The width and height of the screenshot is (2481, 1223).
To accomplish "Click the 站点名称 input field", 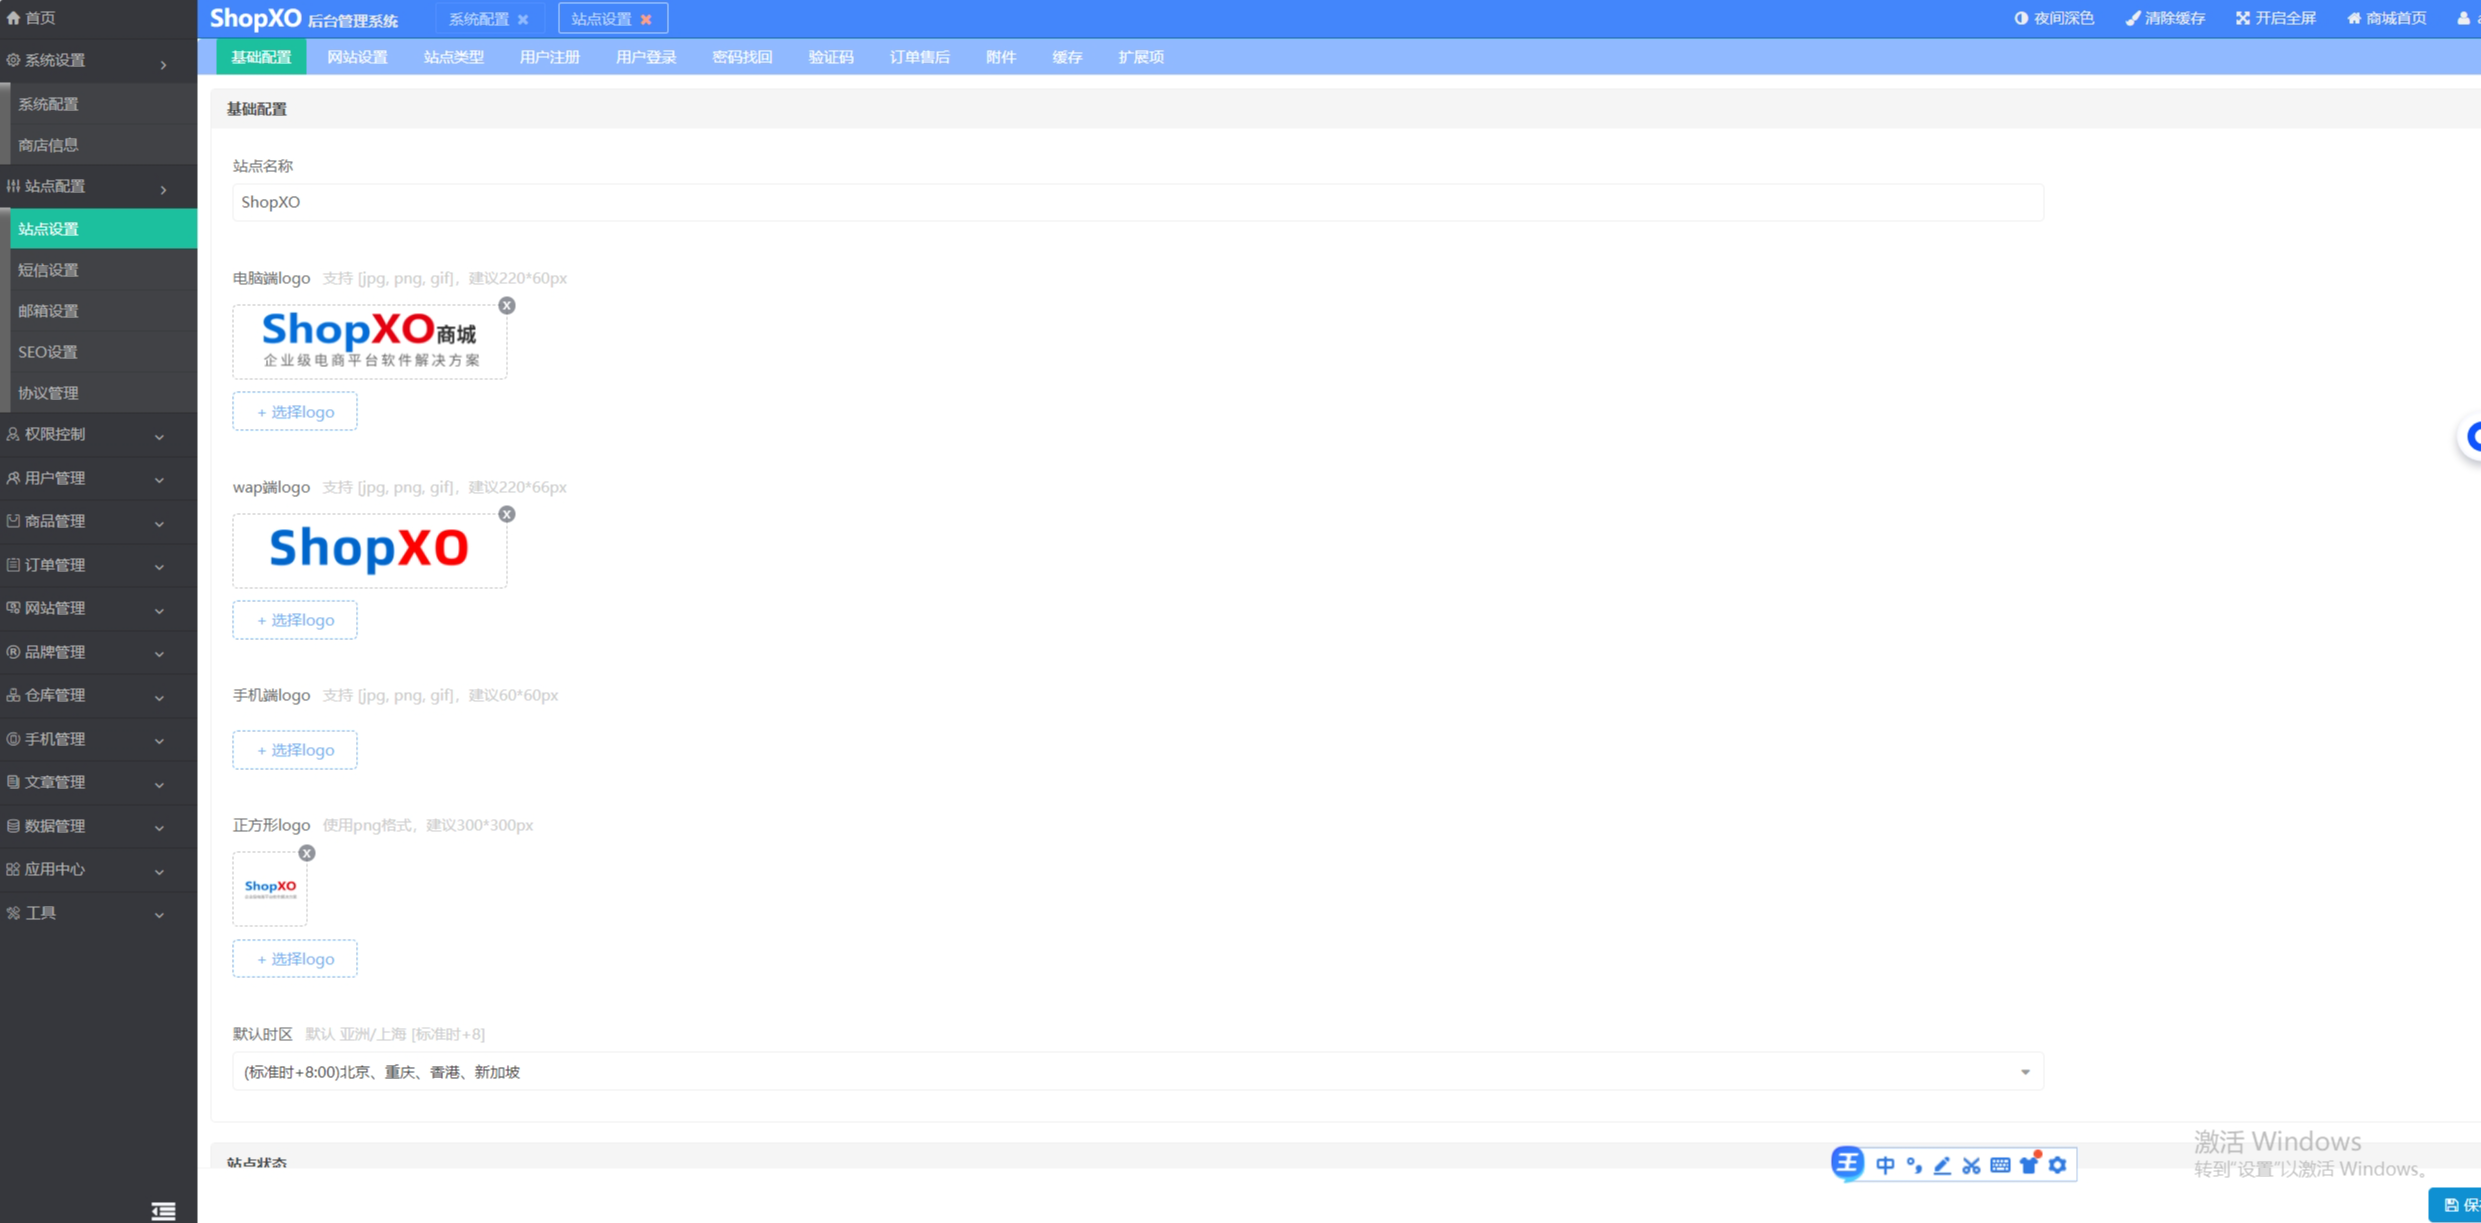I will pos(1138,202).
